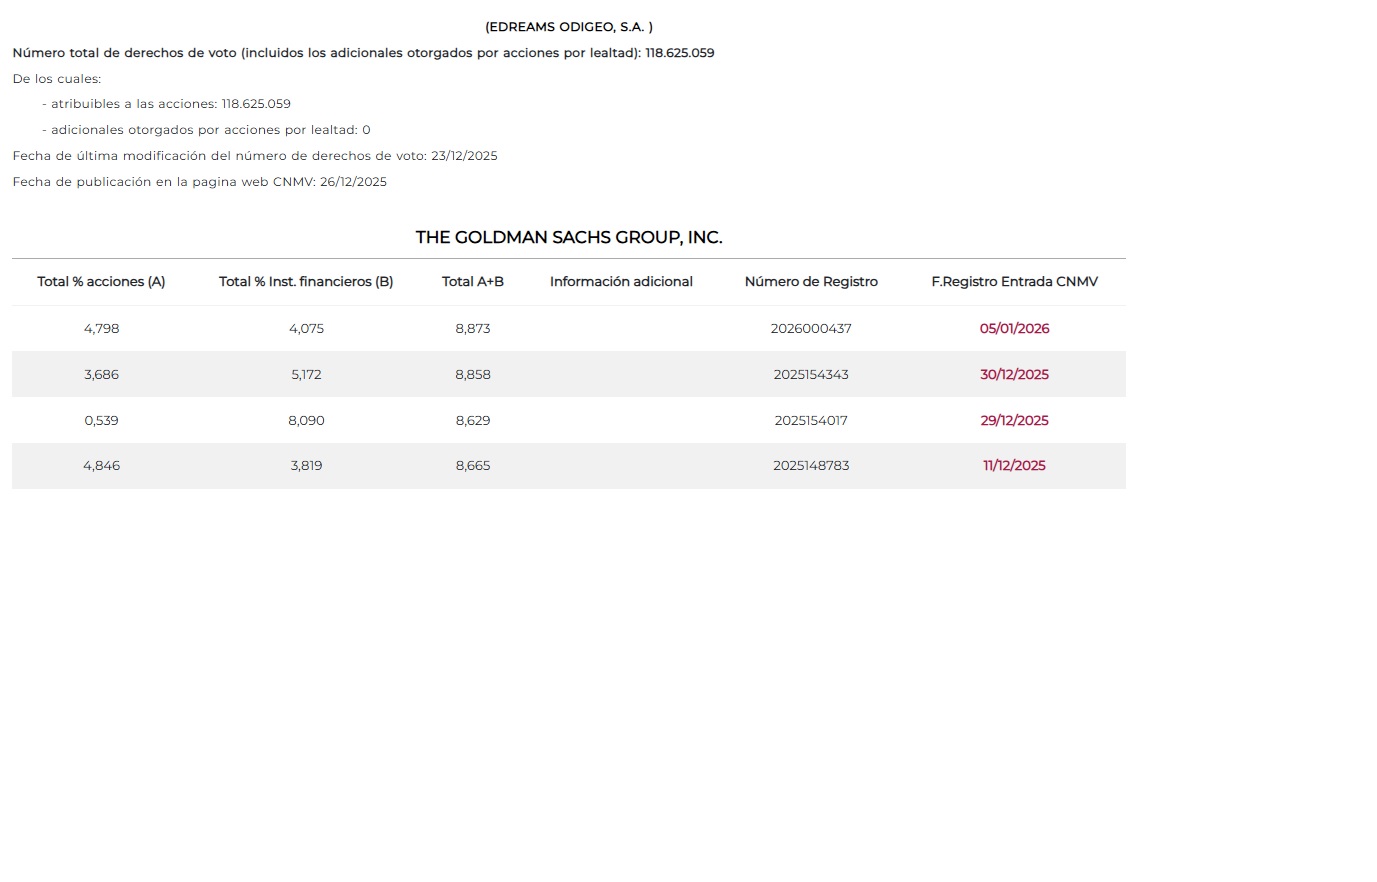Click the 'Total % Inst. financieros (B)' header
This screenshot has width=1377, height=882.
coord(306,282)
